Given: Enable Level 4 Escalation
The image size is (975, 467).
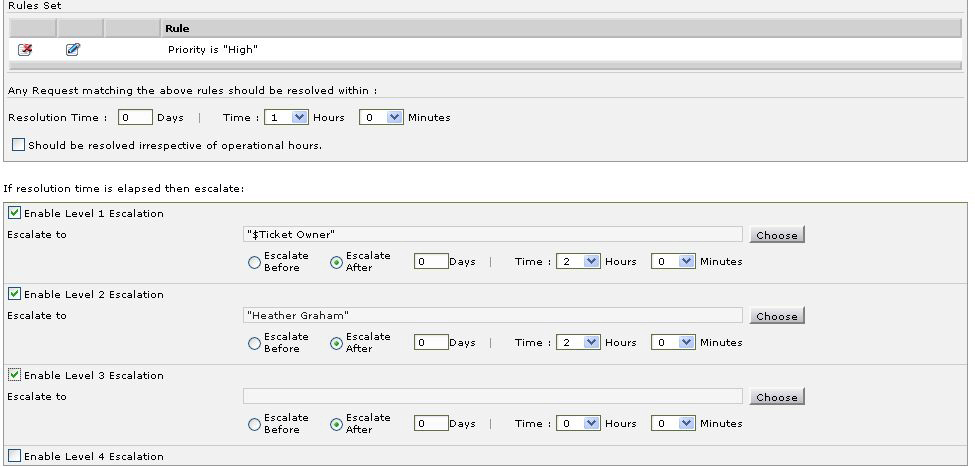Looking at the screenshot, I should [x=14, y=456].
